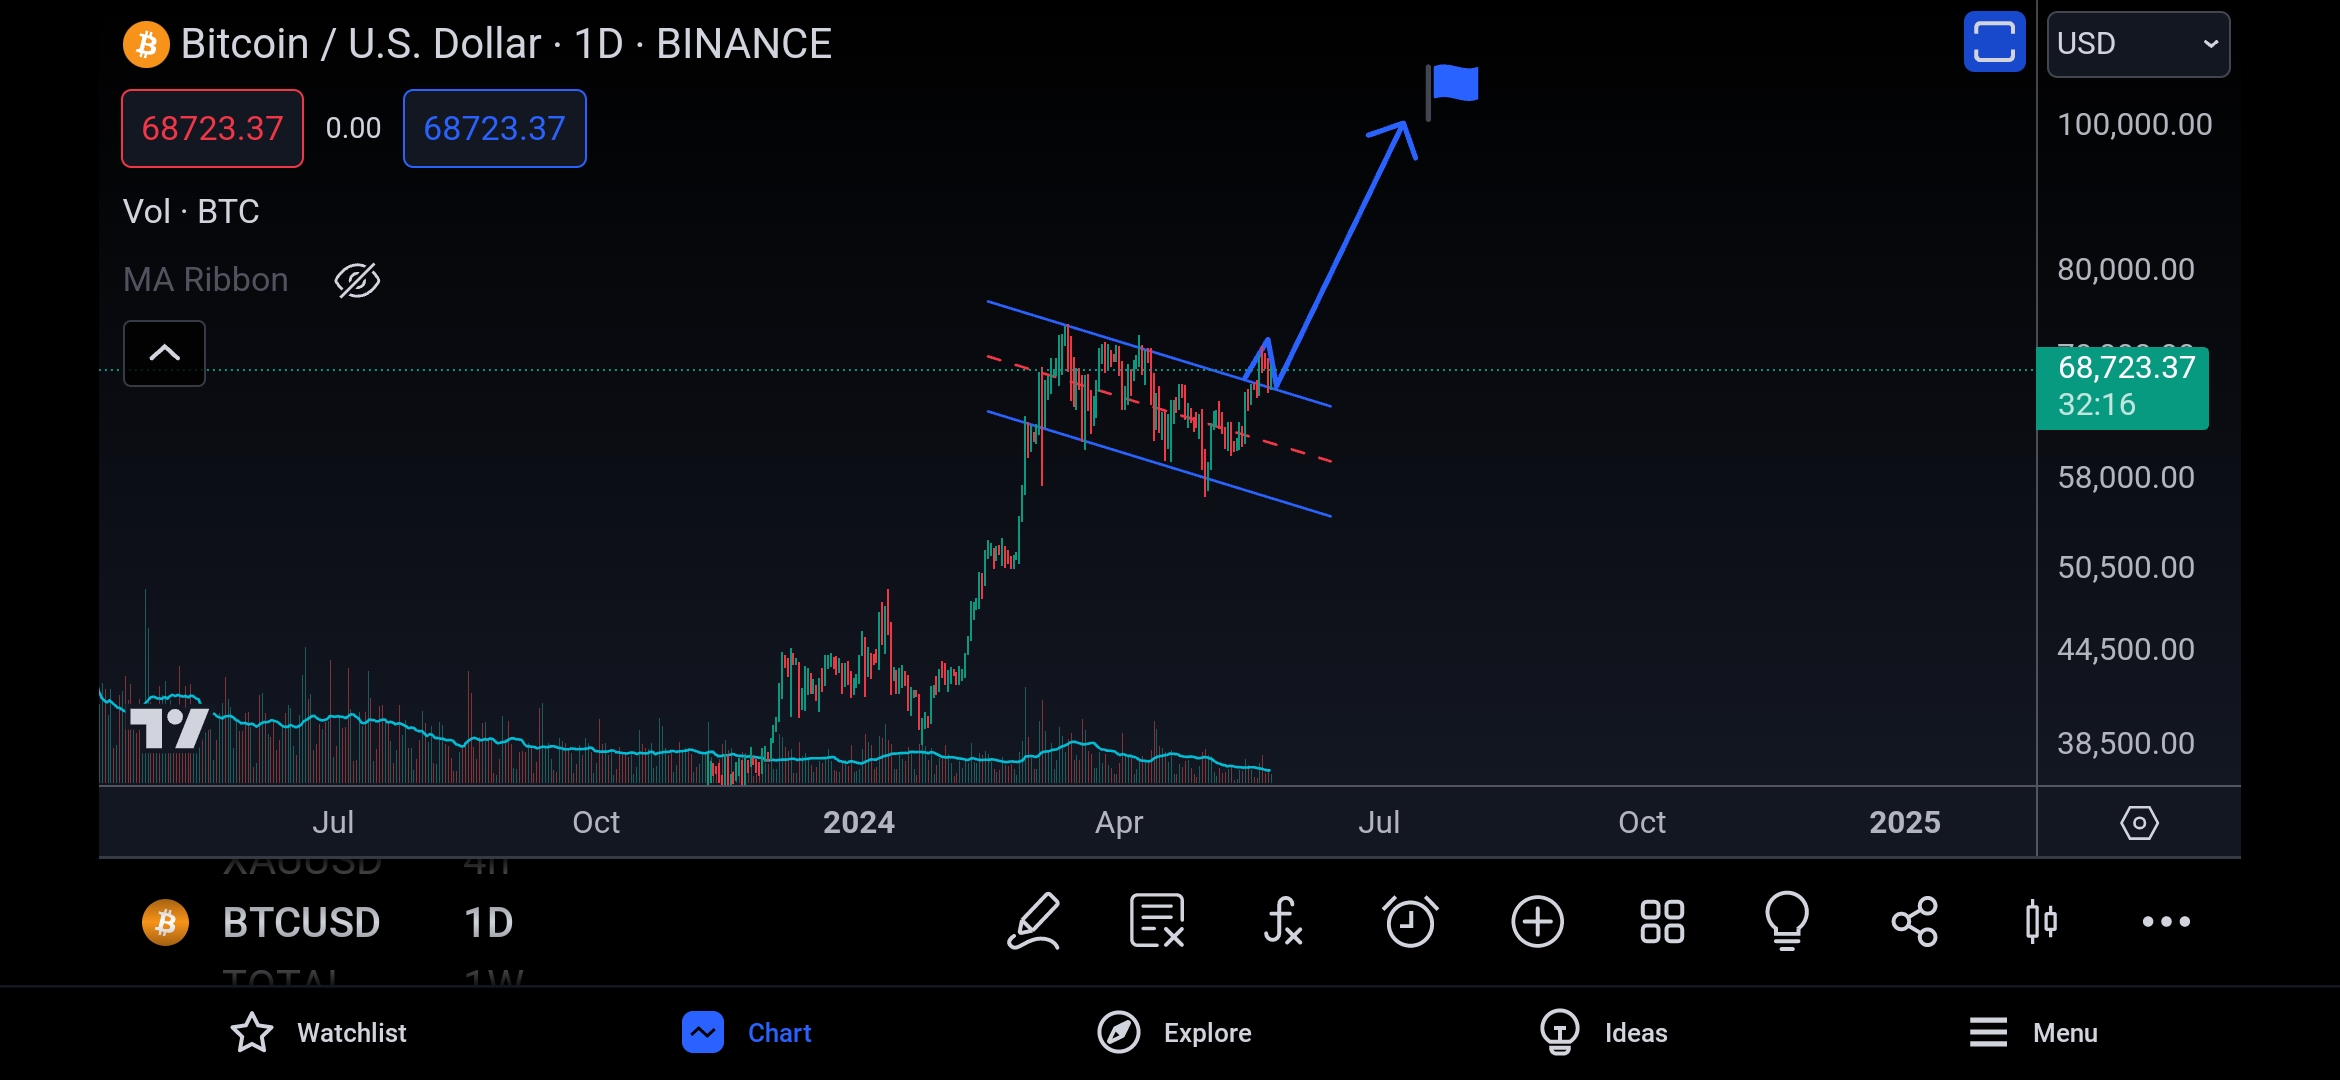Tap the star icon in Watchlist tab
Image resolution: width=2340 pixels, height=1080 pixels.
point(252,1033)
